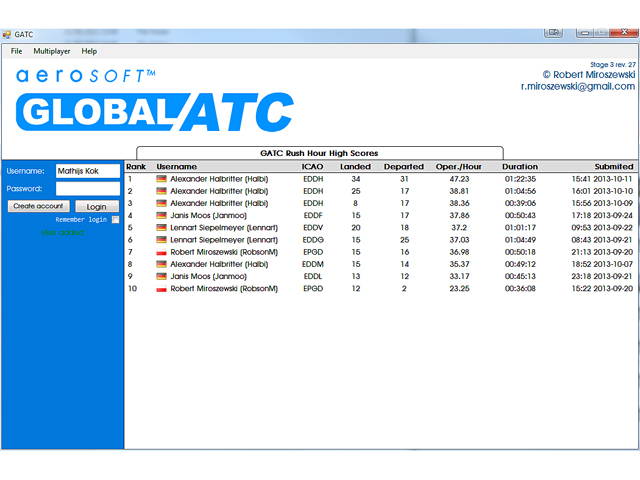This screenshot has height=480, width=640.
Task: Click the 01:22:35 duration value
Action: tap(520, 179)
